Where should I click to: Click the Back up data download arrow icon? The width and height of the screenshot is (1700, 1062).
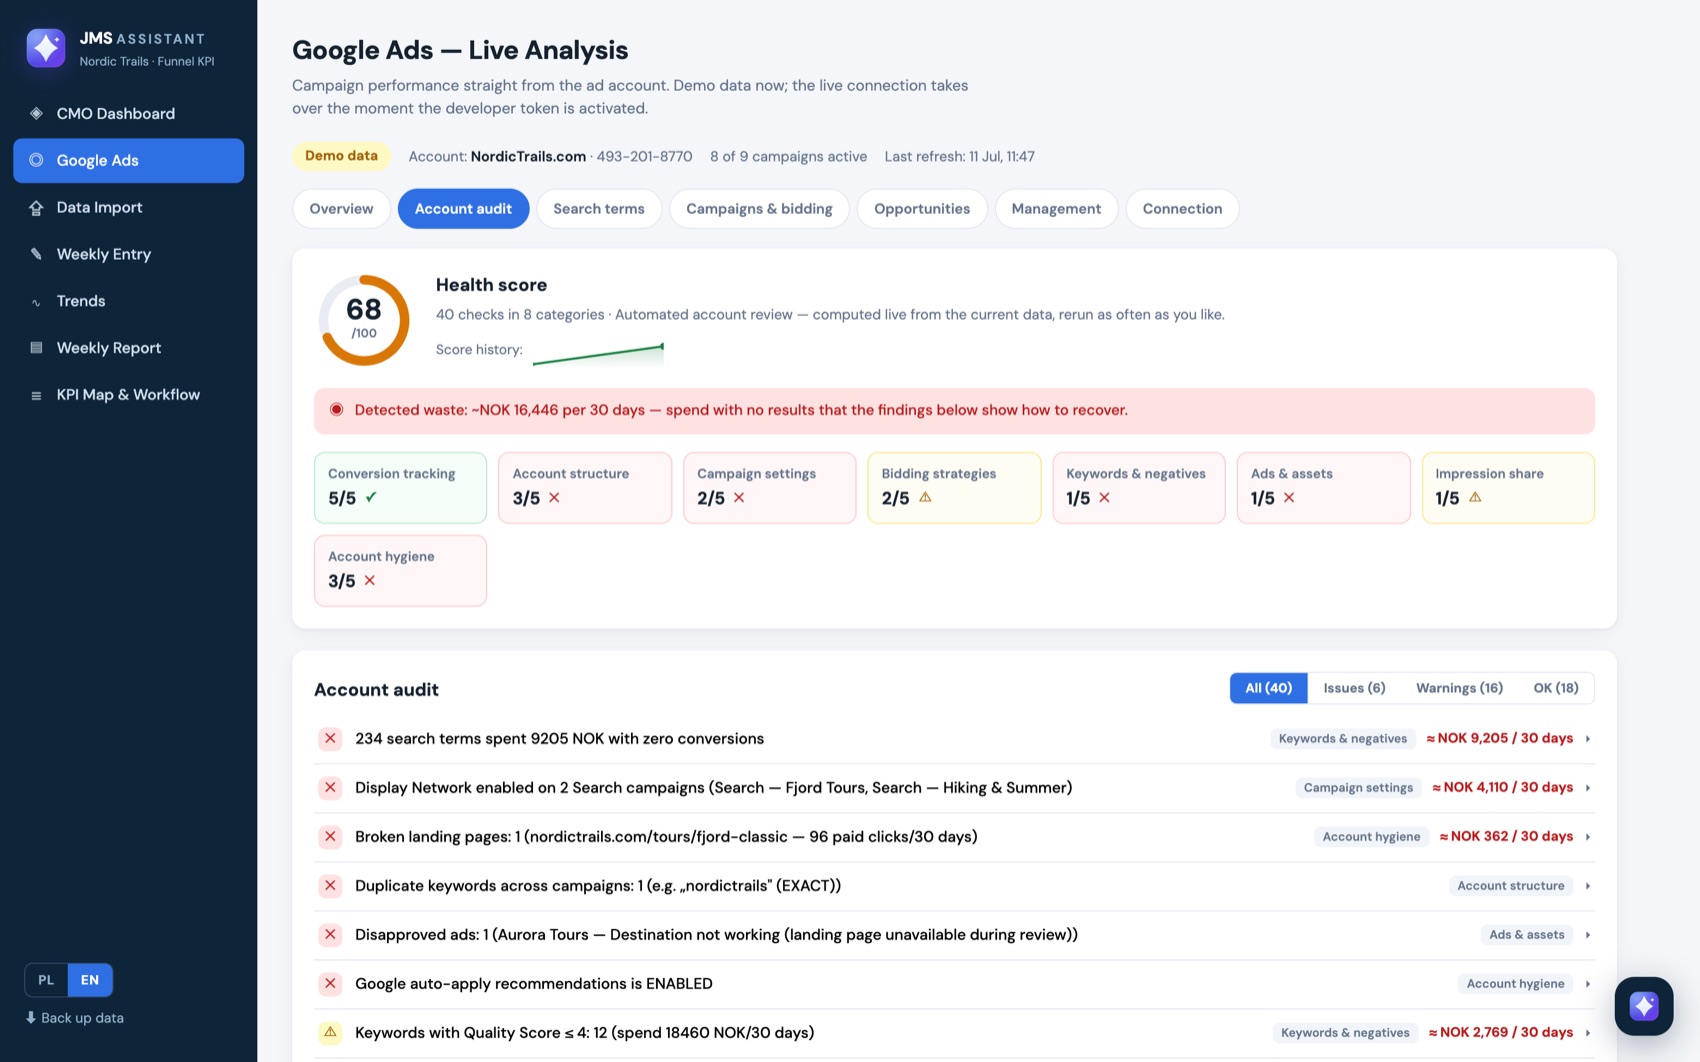[31, 1018]
